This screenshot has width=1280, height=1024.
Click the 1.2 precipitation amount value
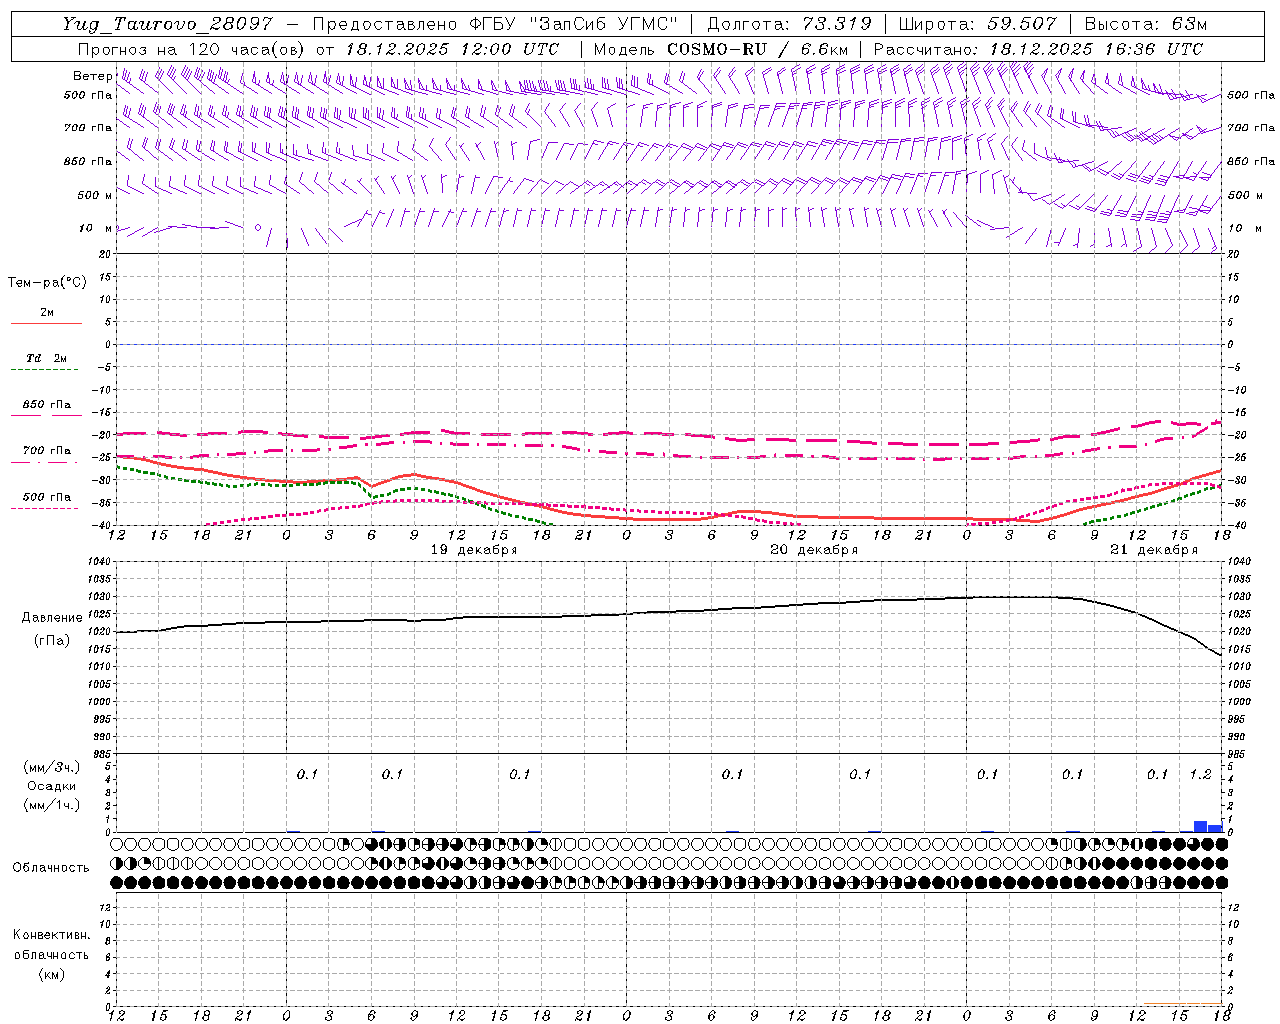click(x=1200, y=774)
